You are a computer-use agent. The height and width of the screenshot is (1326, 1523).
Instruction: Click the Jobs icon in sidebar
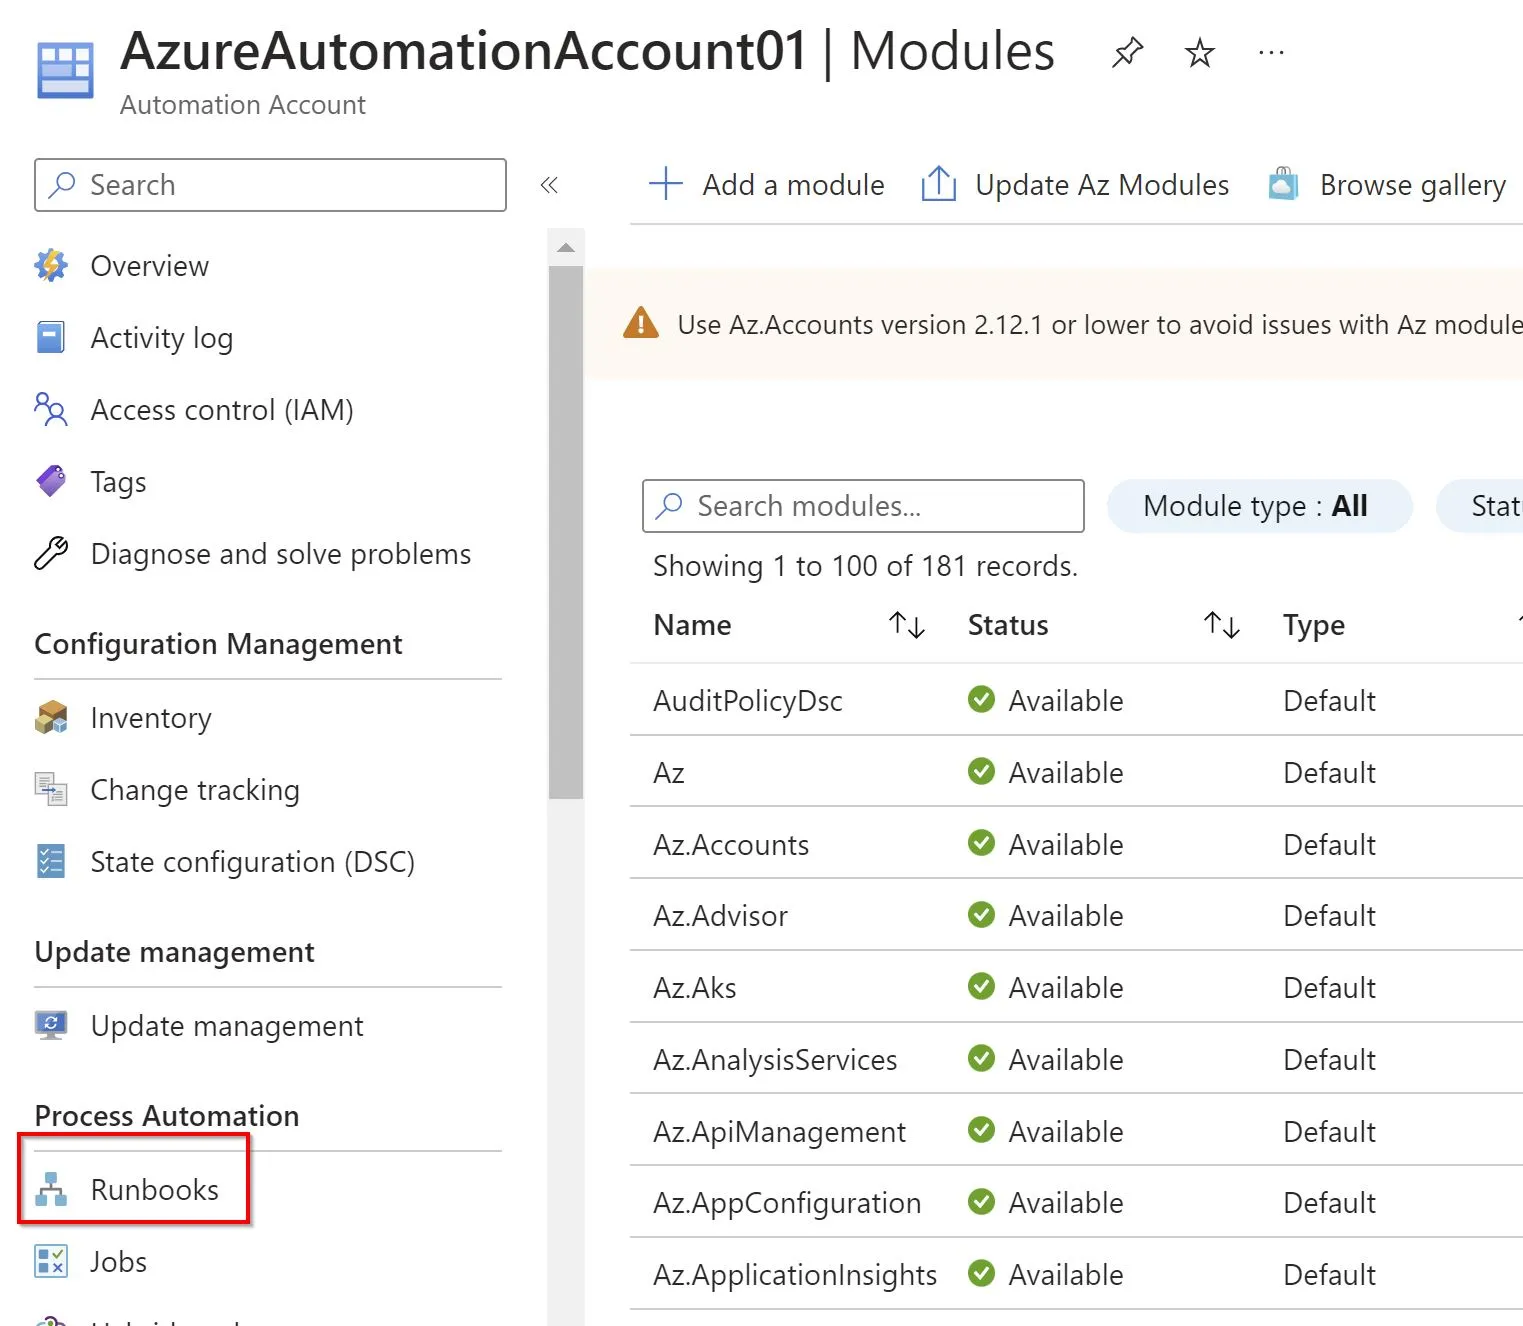[51, 1261]
